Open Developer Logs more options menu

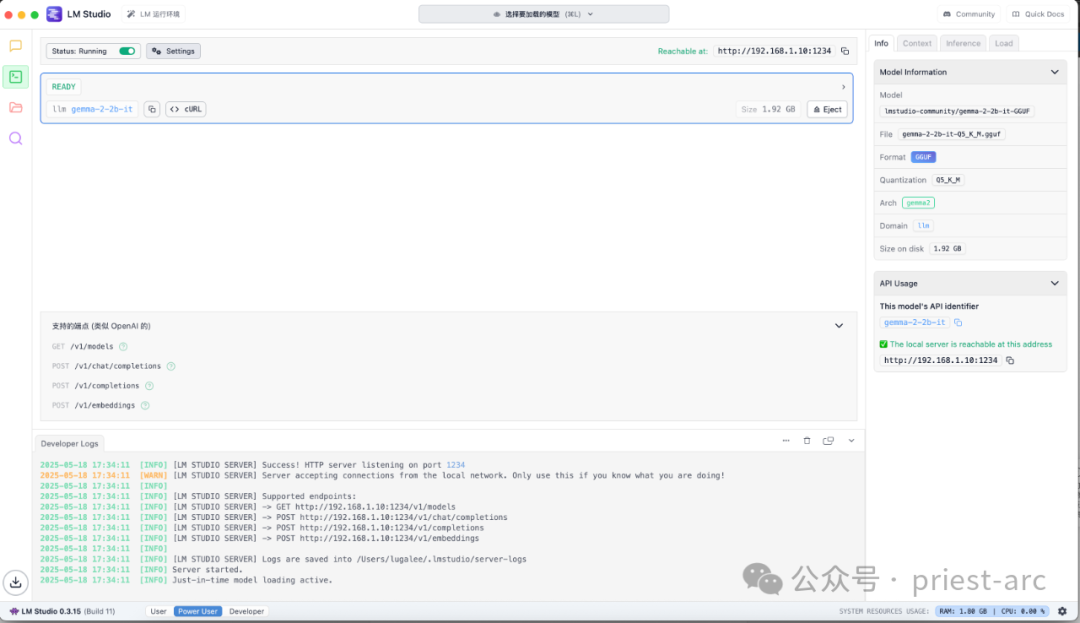point(786,441)
